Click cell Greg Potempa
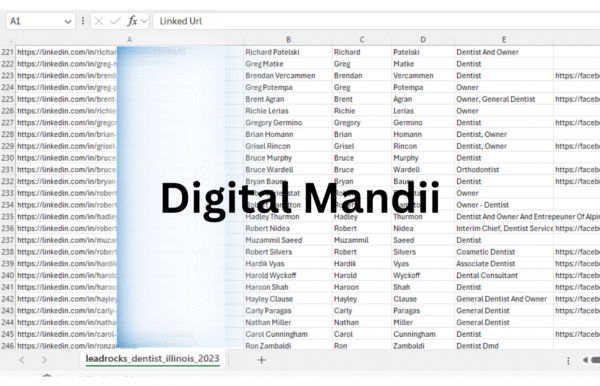Viewport: 600px width, 386px height. [288, 87]
